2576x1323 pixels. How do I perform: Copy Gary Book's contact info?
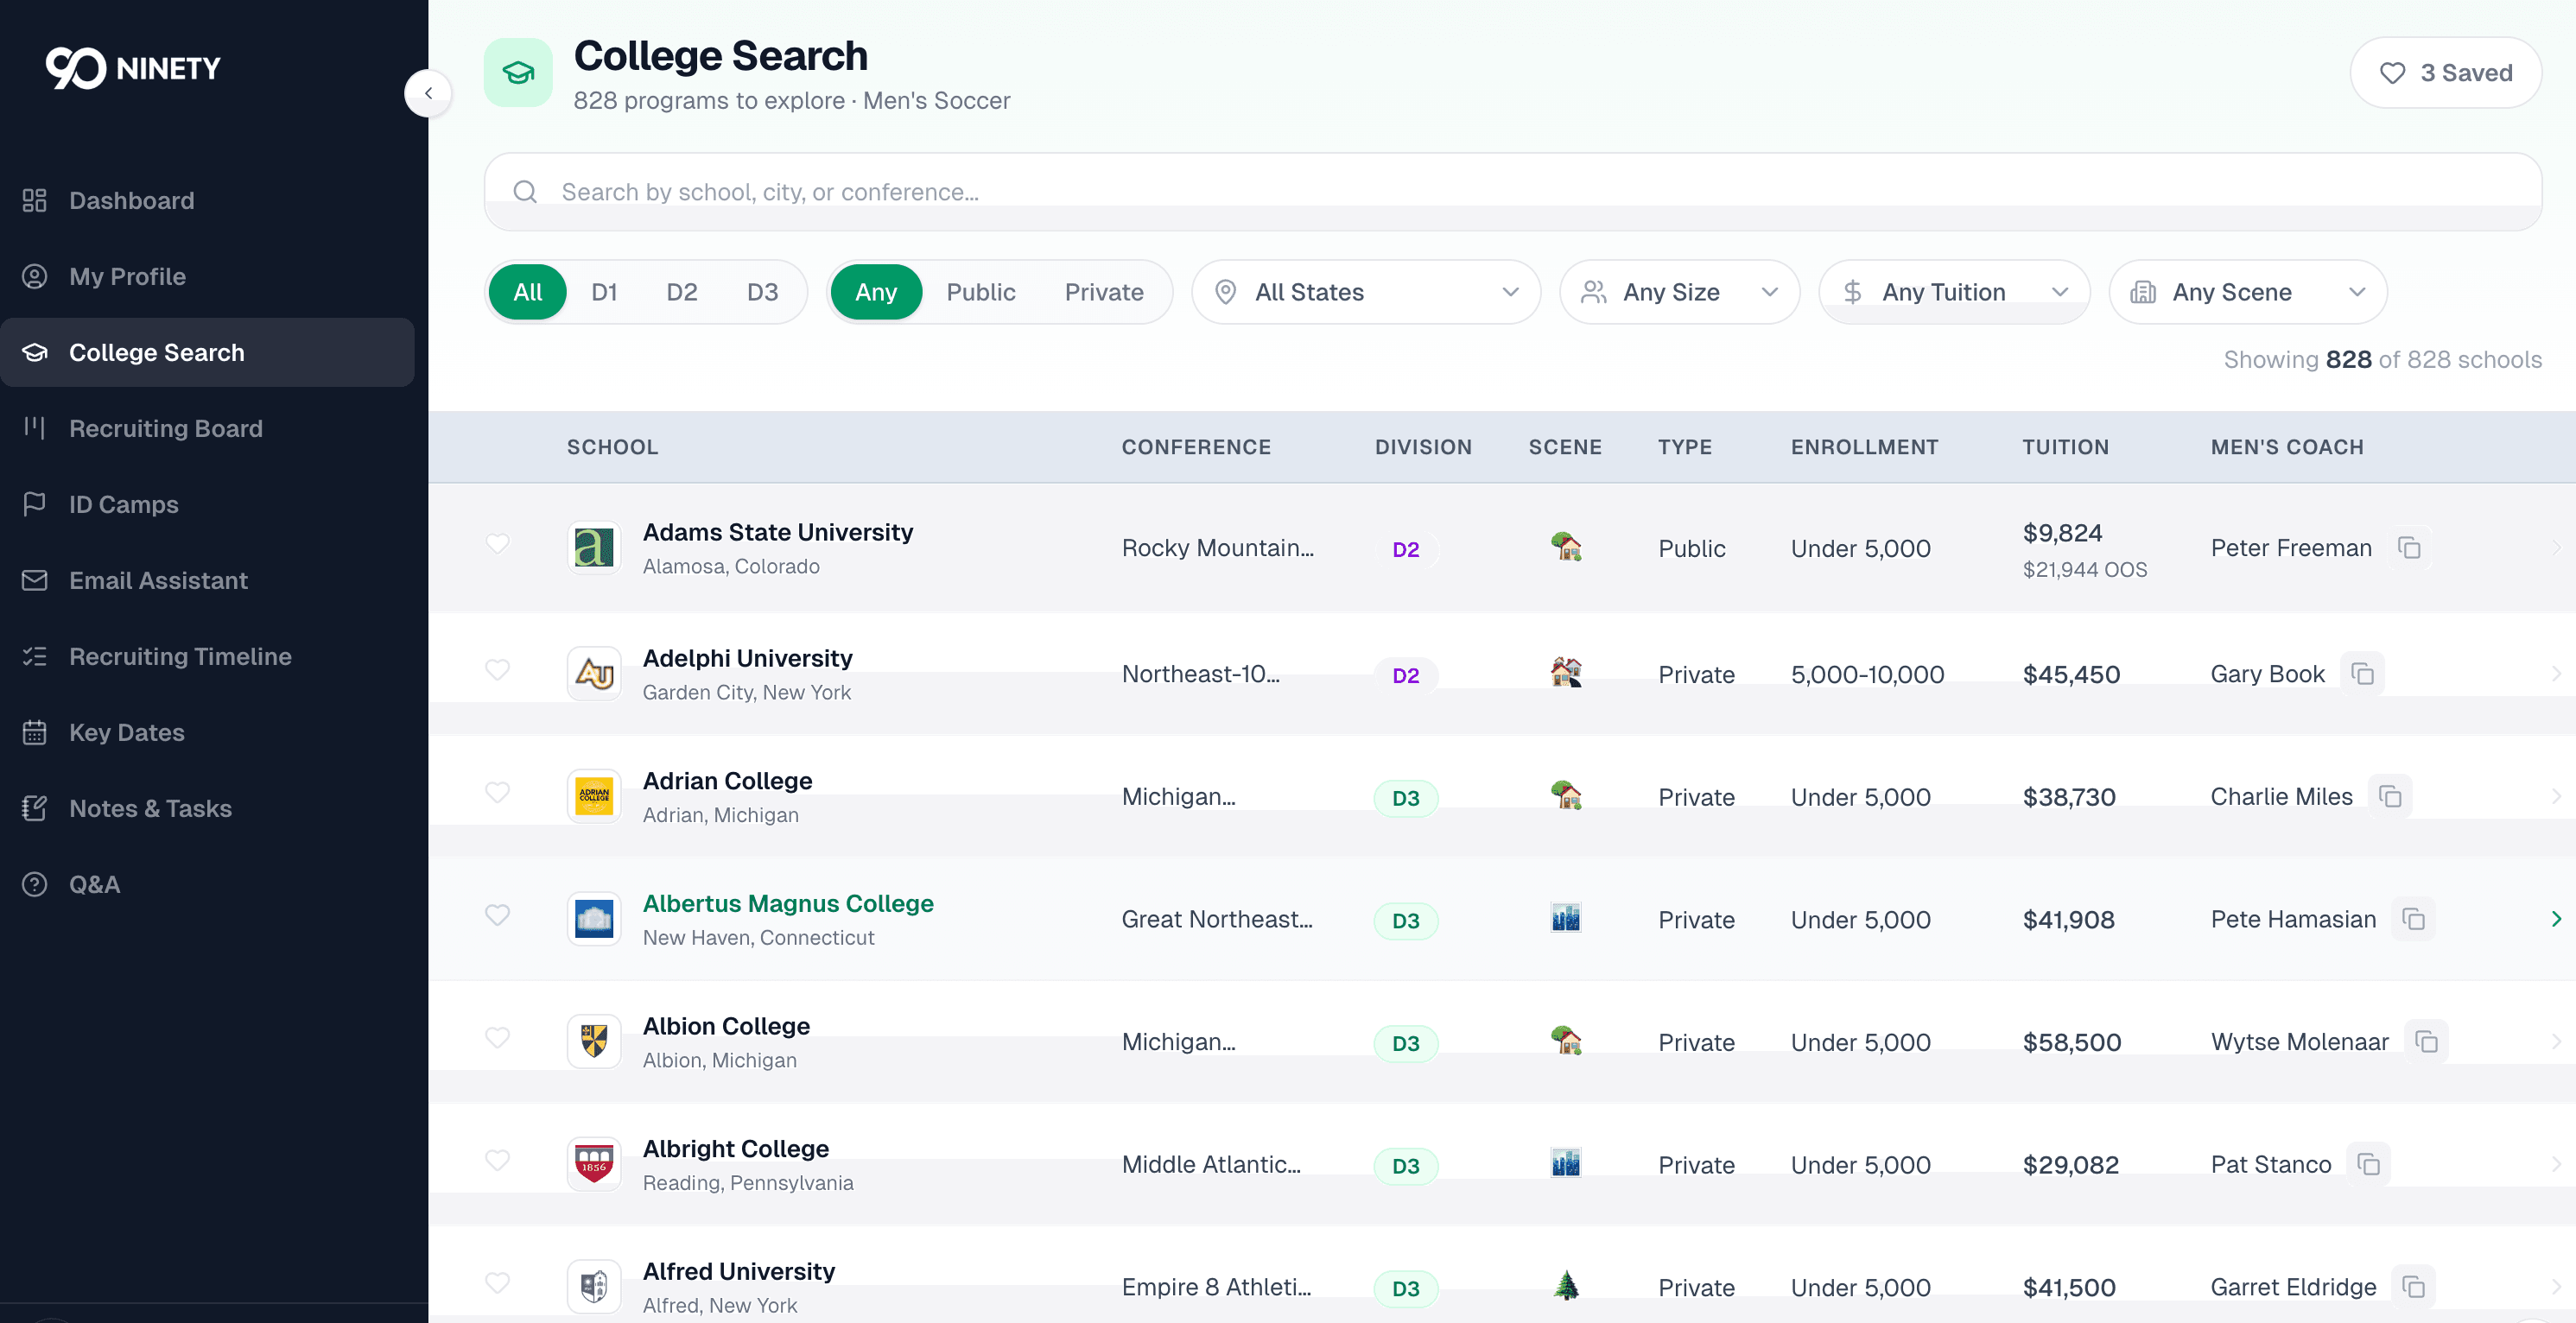point(2362,674)
